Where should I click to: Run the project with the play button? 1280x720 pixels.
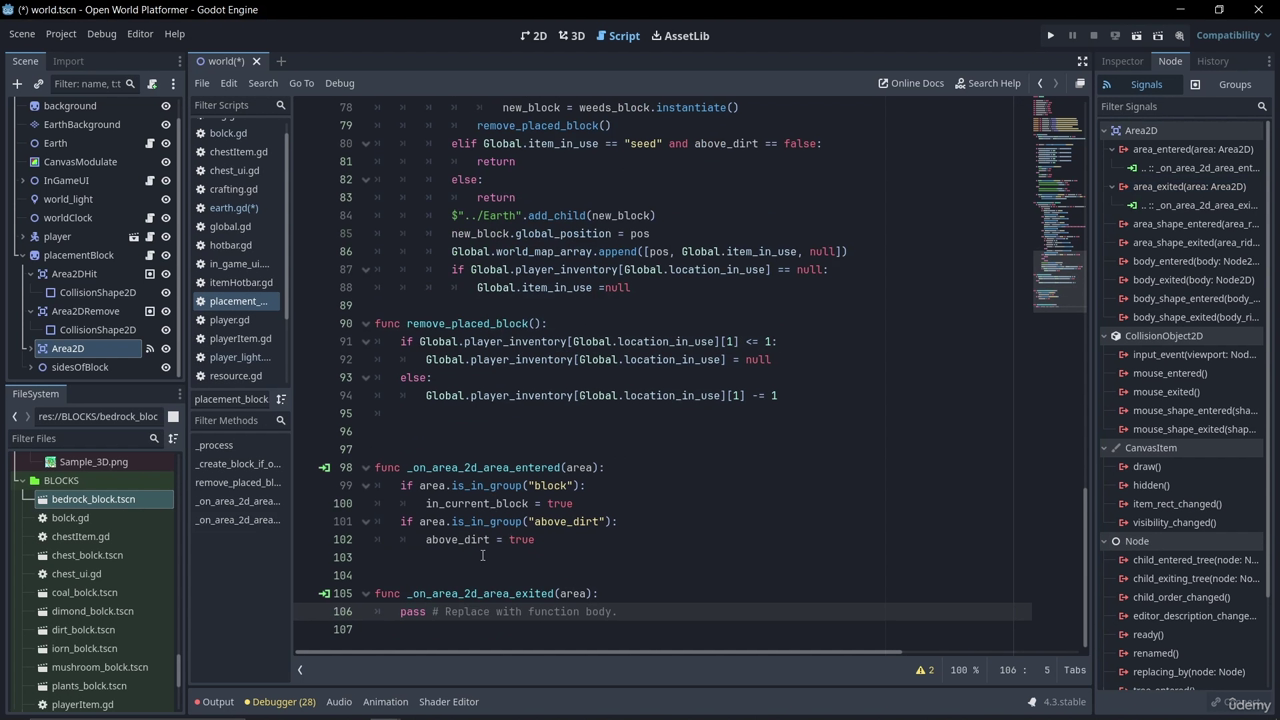coord(1051,36)
